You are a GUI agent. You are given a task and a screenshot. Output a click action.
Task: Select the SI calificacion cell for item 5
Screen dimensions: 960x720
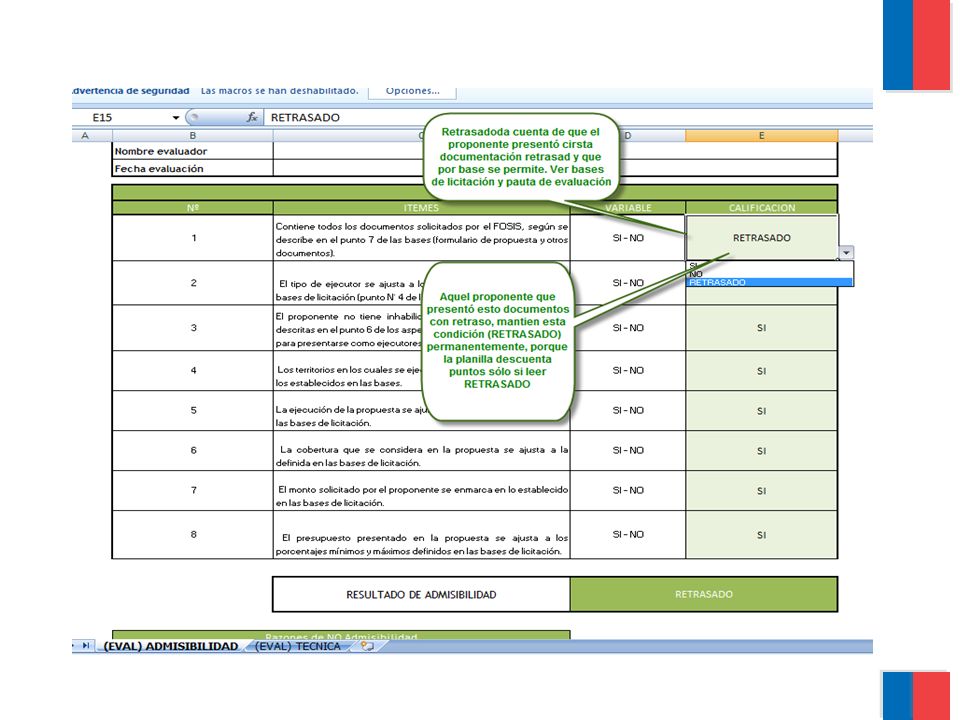[x=761, y=410]
